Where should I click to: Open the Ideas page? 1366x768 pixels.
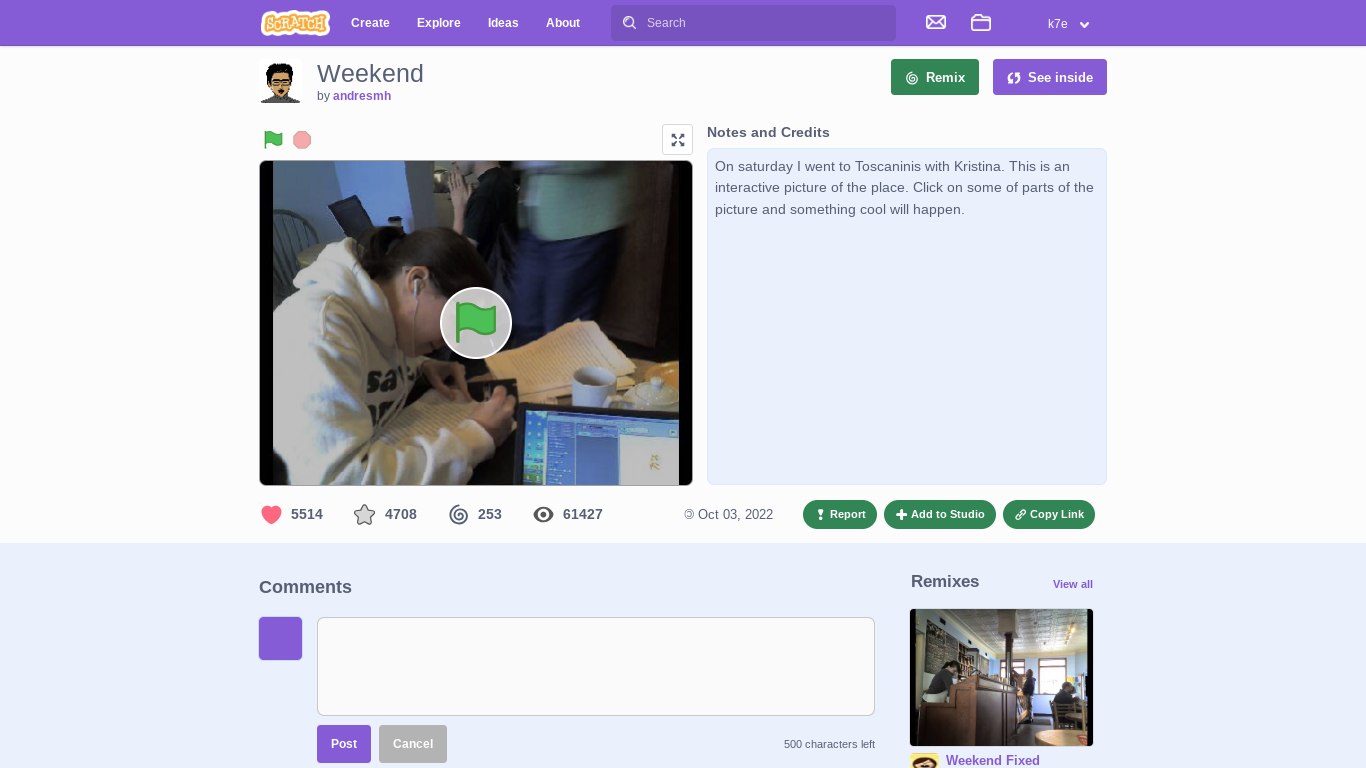(503, 23)
